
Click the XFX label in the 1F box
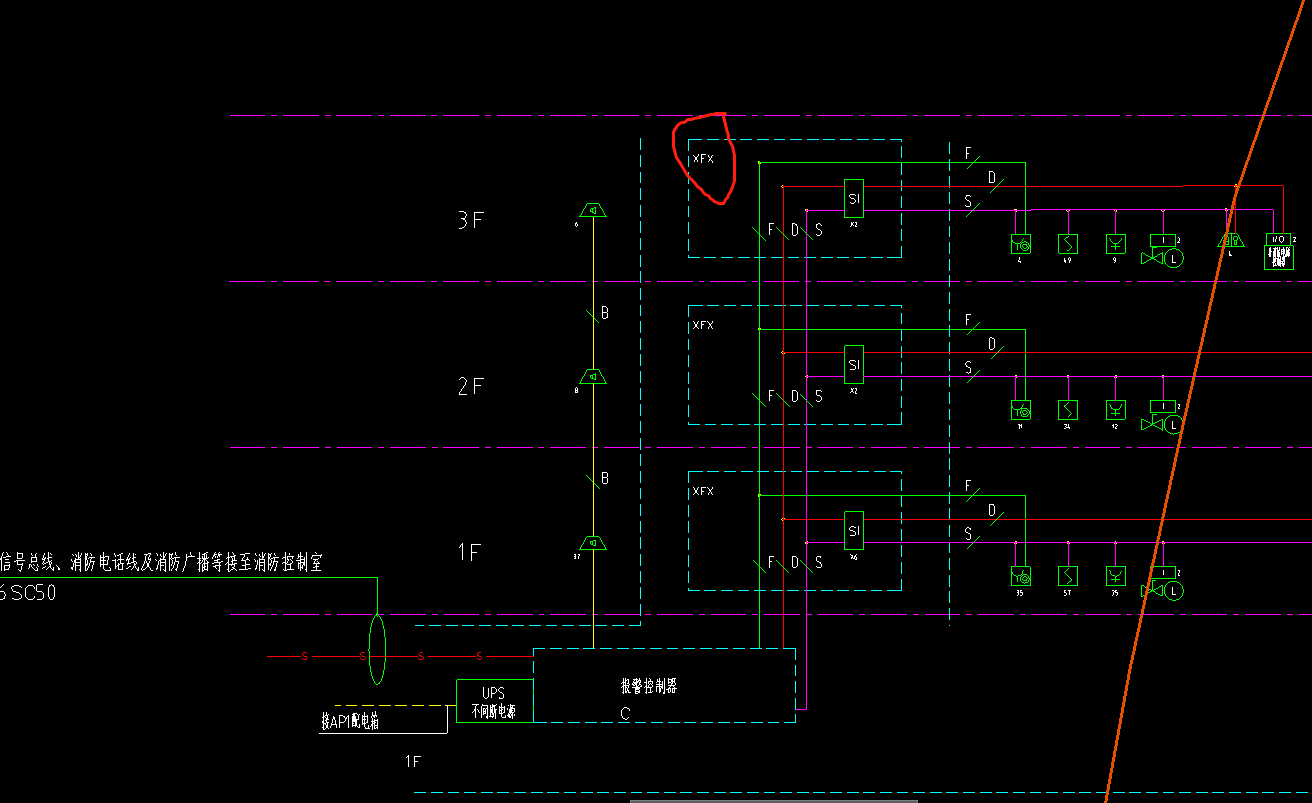pyautogui.click(x=704, y=491)
